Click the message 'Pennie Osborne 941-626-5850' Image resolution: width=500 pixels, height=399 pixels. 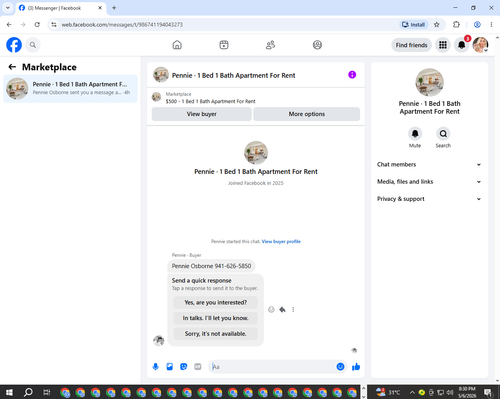coord(211,266)
